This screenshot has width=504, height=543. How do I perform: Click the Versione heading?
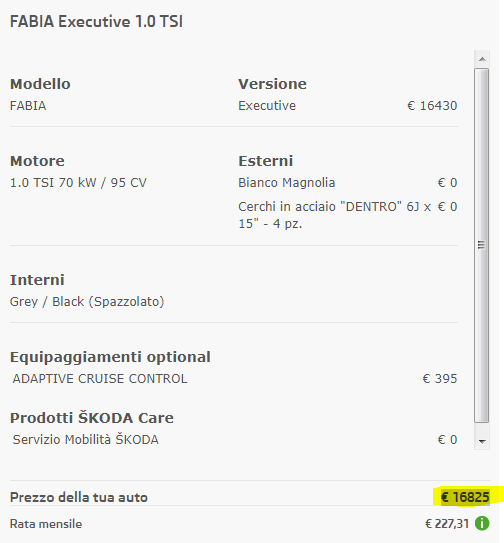coord(272,84)
